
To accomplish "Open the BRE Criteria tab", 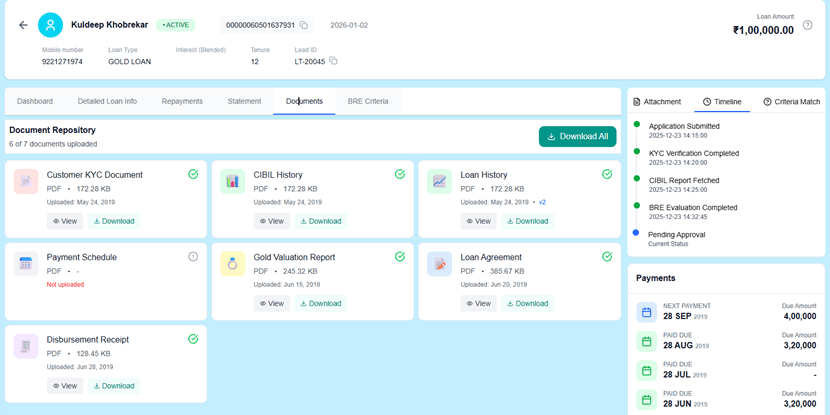I will [368, 101].
